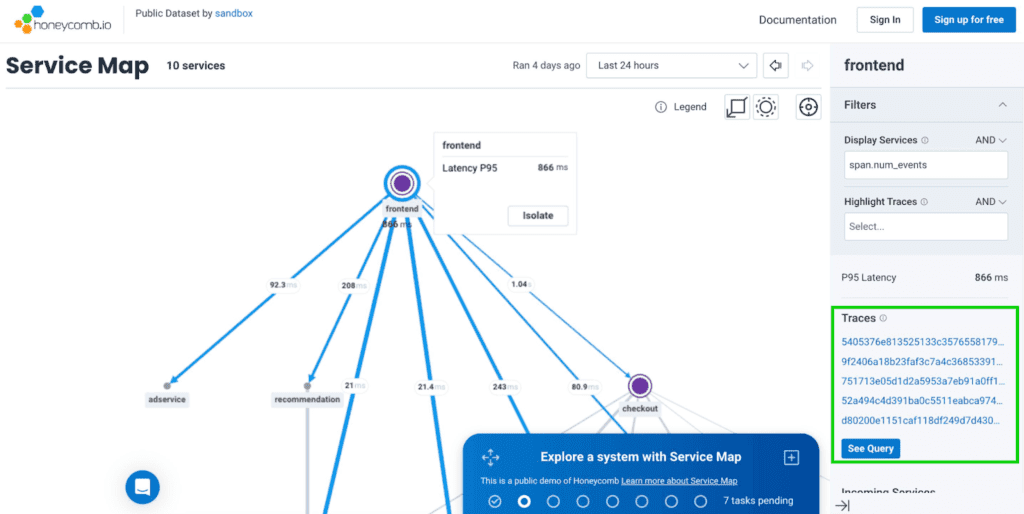Click the recenter target icon
Image resolution: width=1024 pixels, height=514 pixels.
pyautogui.click(x=808, y=107)
